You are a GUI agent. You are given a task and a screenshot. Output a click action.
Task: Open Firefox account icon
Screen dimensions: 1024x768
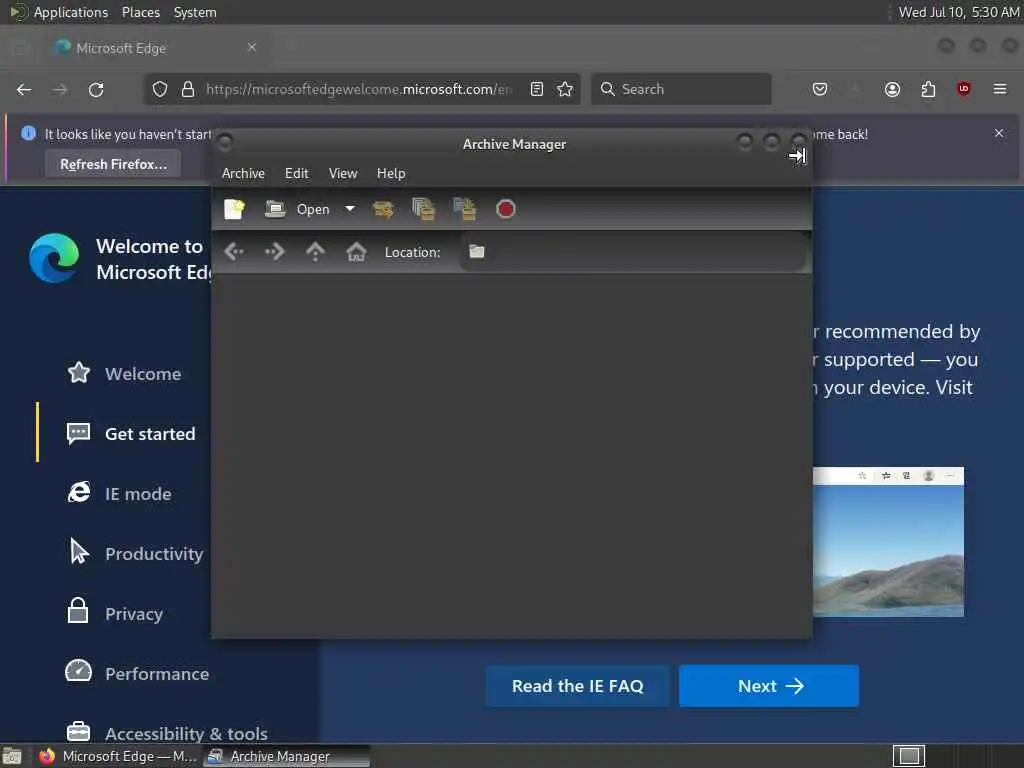click(892, 89)
